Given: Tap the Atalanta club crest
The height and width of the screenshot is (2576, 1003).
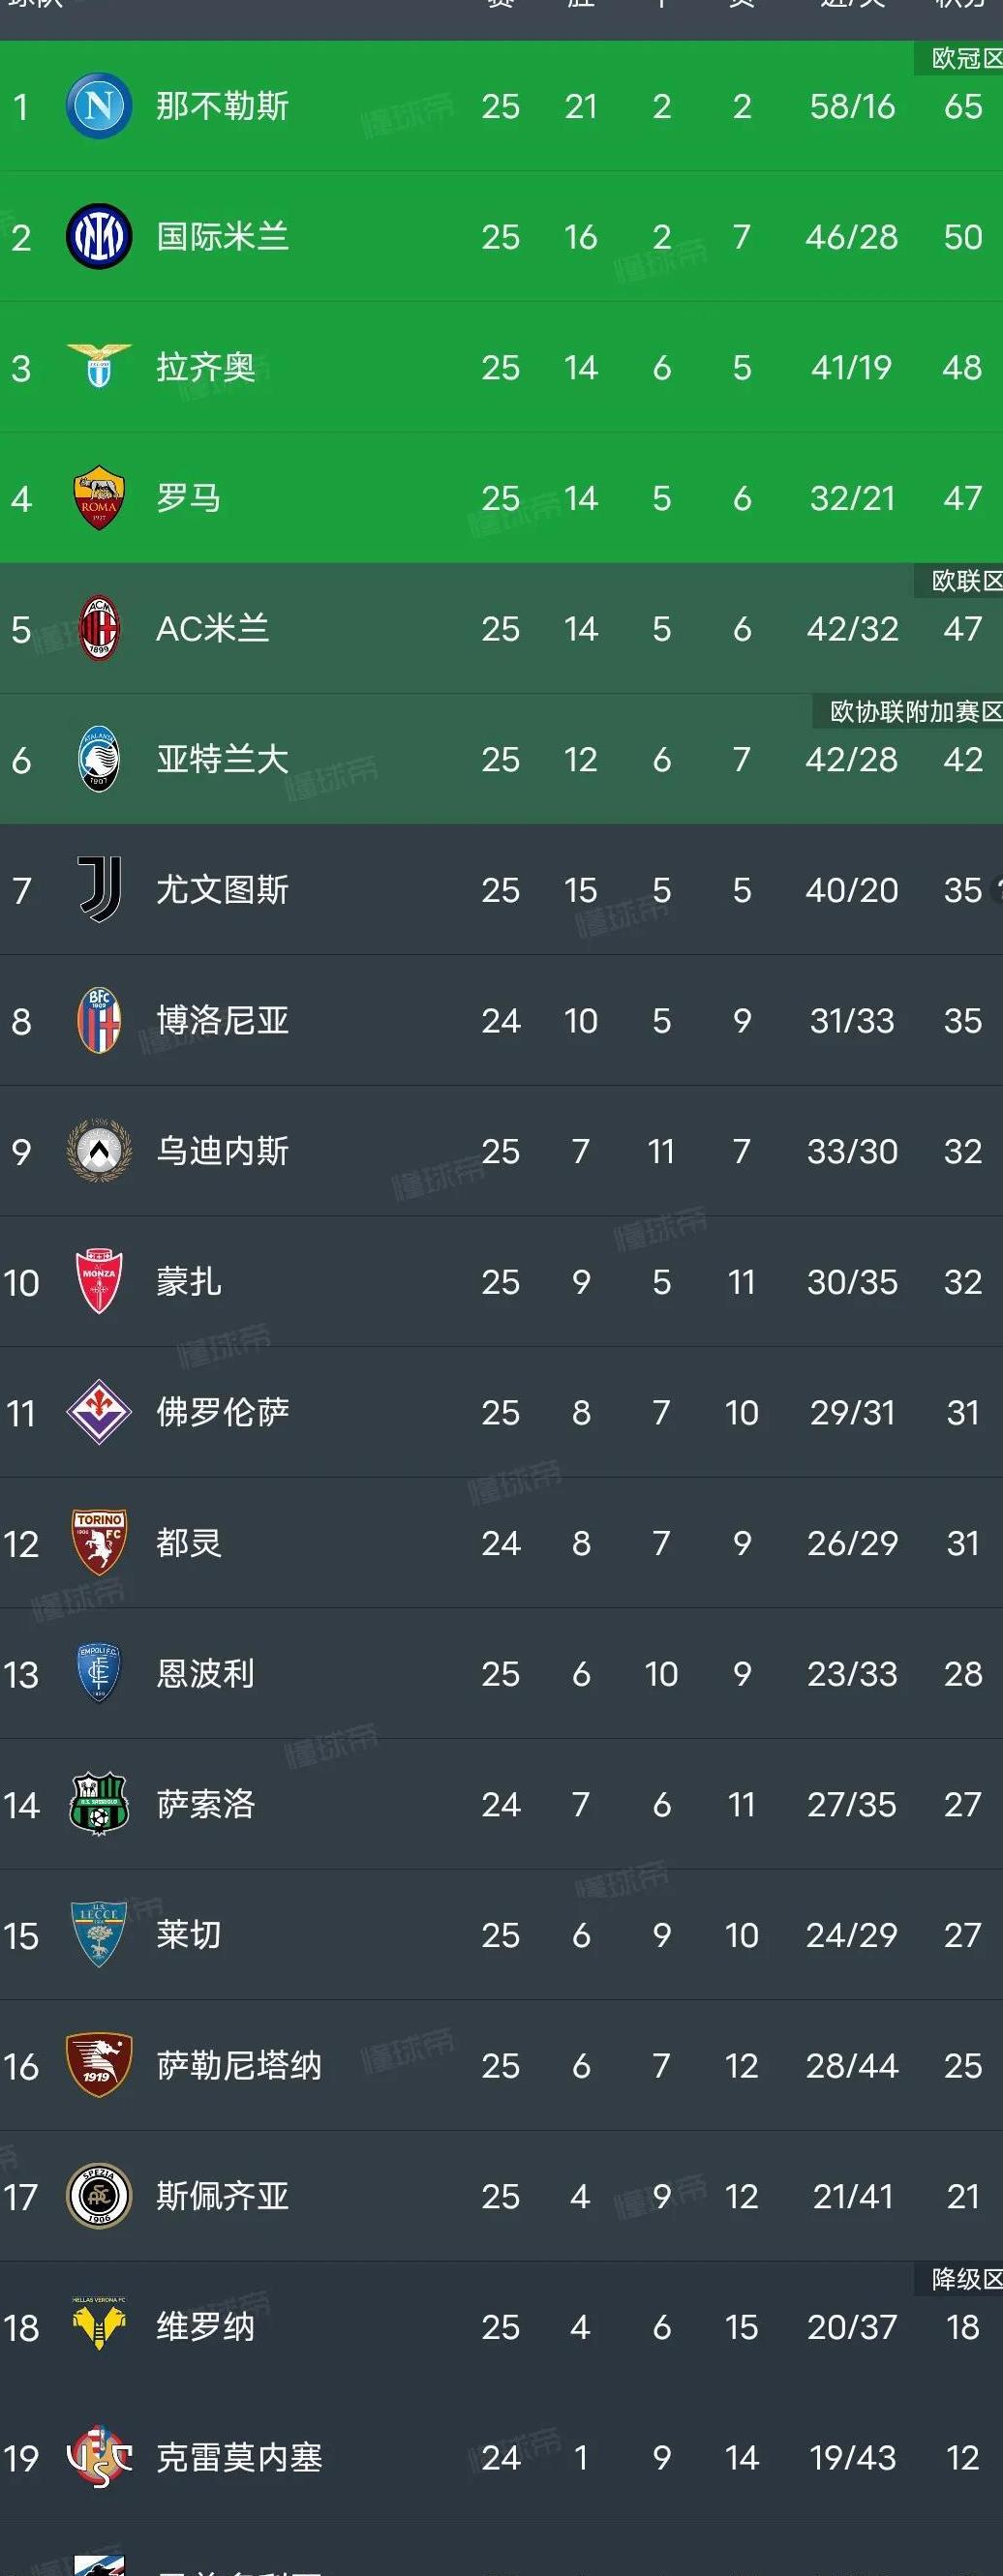Looking at the screenshot, I should pos(99,759).
